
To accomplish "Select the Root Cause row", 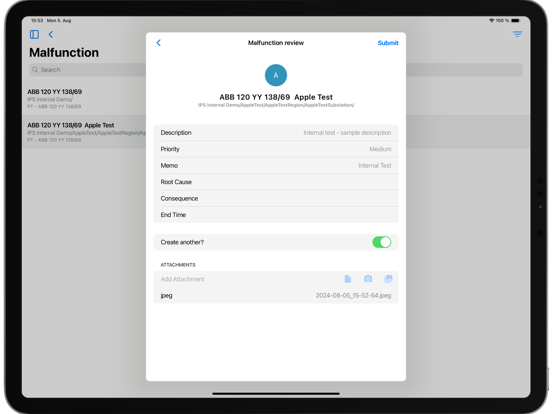I will tap(276, 182).
